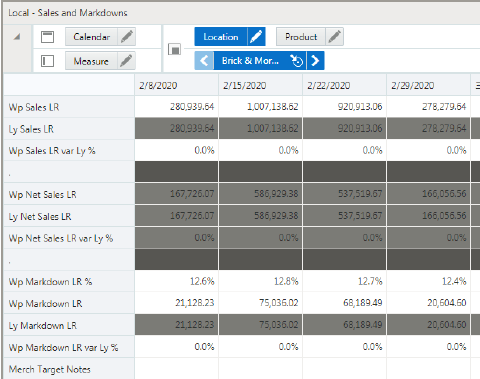Viewport: 480px width, 379px height.
Task: Click Wp Markdown LR cell 68,189.49
Action: tap(345, 303)
